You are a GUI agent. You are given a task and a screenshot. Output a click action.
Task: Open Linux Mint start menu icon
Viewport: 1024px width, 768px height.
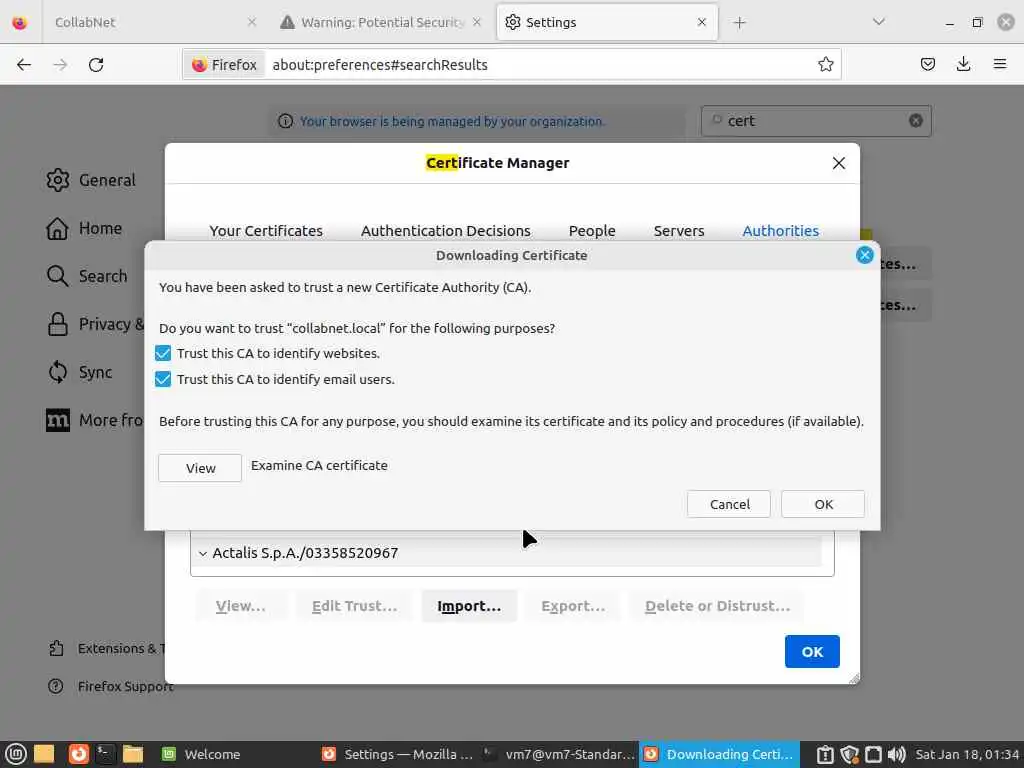coord(15,754)
